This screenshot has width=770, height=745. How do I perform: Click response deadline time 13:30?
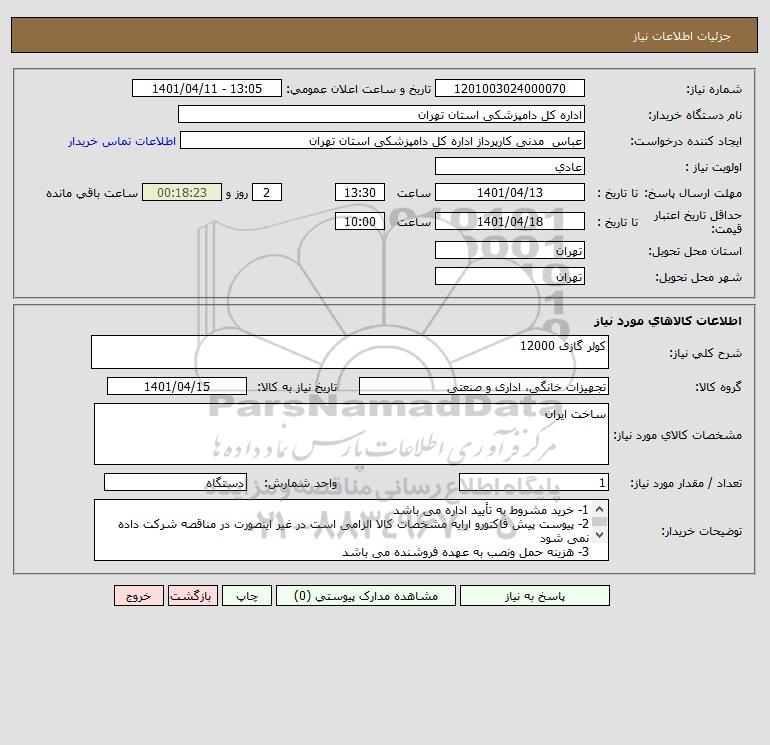tap(360, 193)
